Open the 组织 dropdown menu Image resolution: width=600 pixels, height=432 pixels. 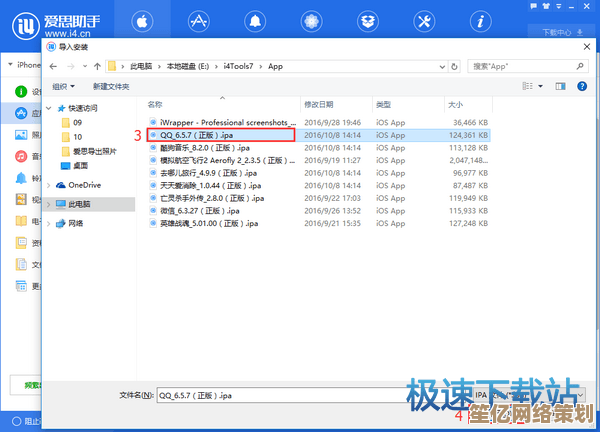coord(64,87)
